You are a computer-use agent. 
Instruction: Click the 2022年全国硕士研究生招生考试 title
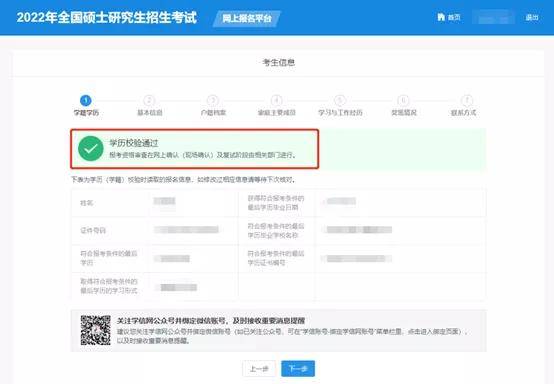click(x=106, y=18)
